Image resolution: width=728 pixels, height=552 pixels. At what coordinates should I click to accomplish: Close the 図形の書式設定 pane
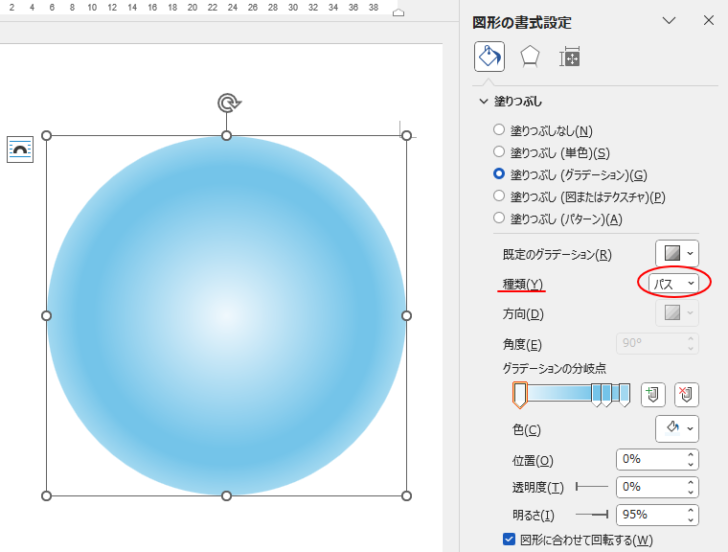click(x=708, y=20)
